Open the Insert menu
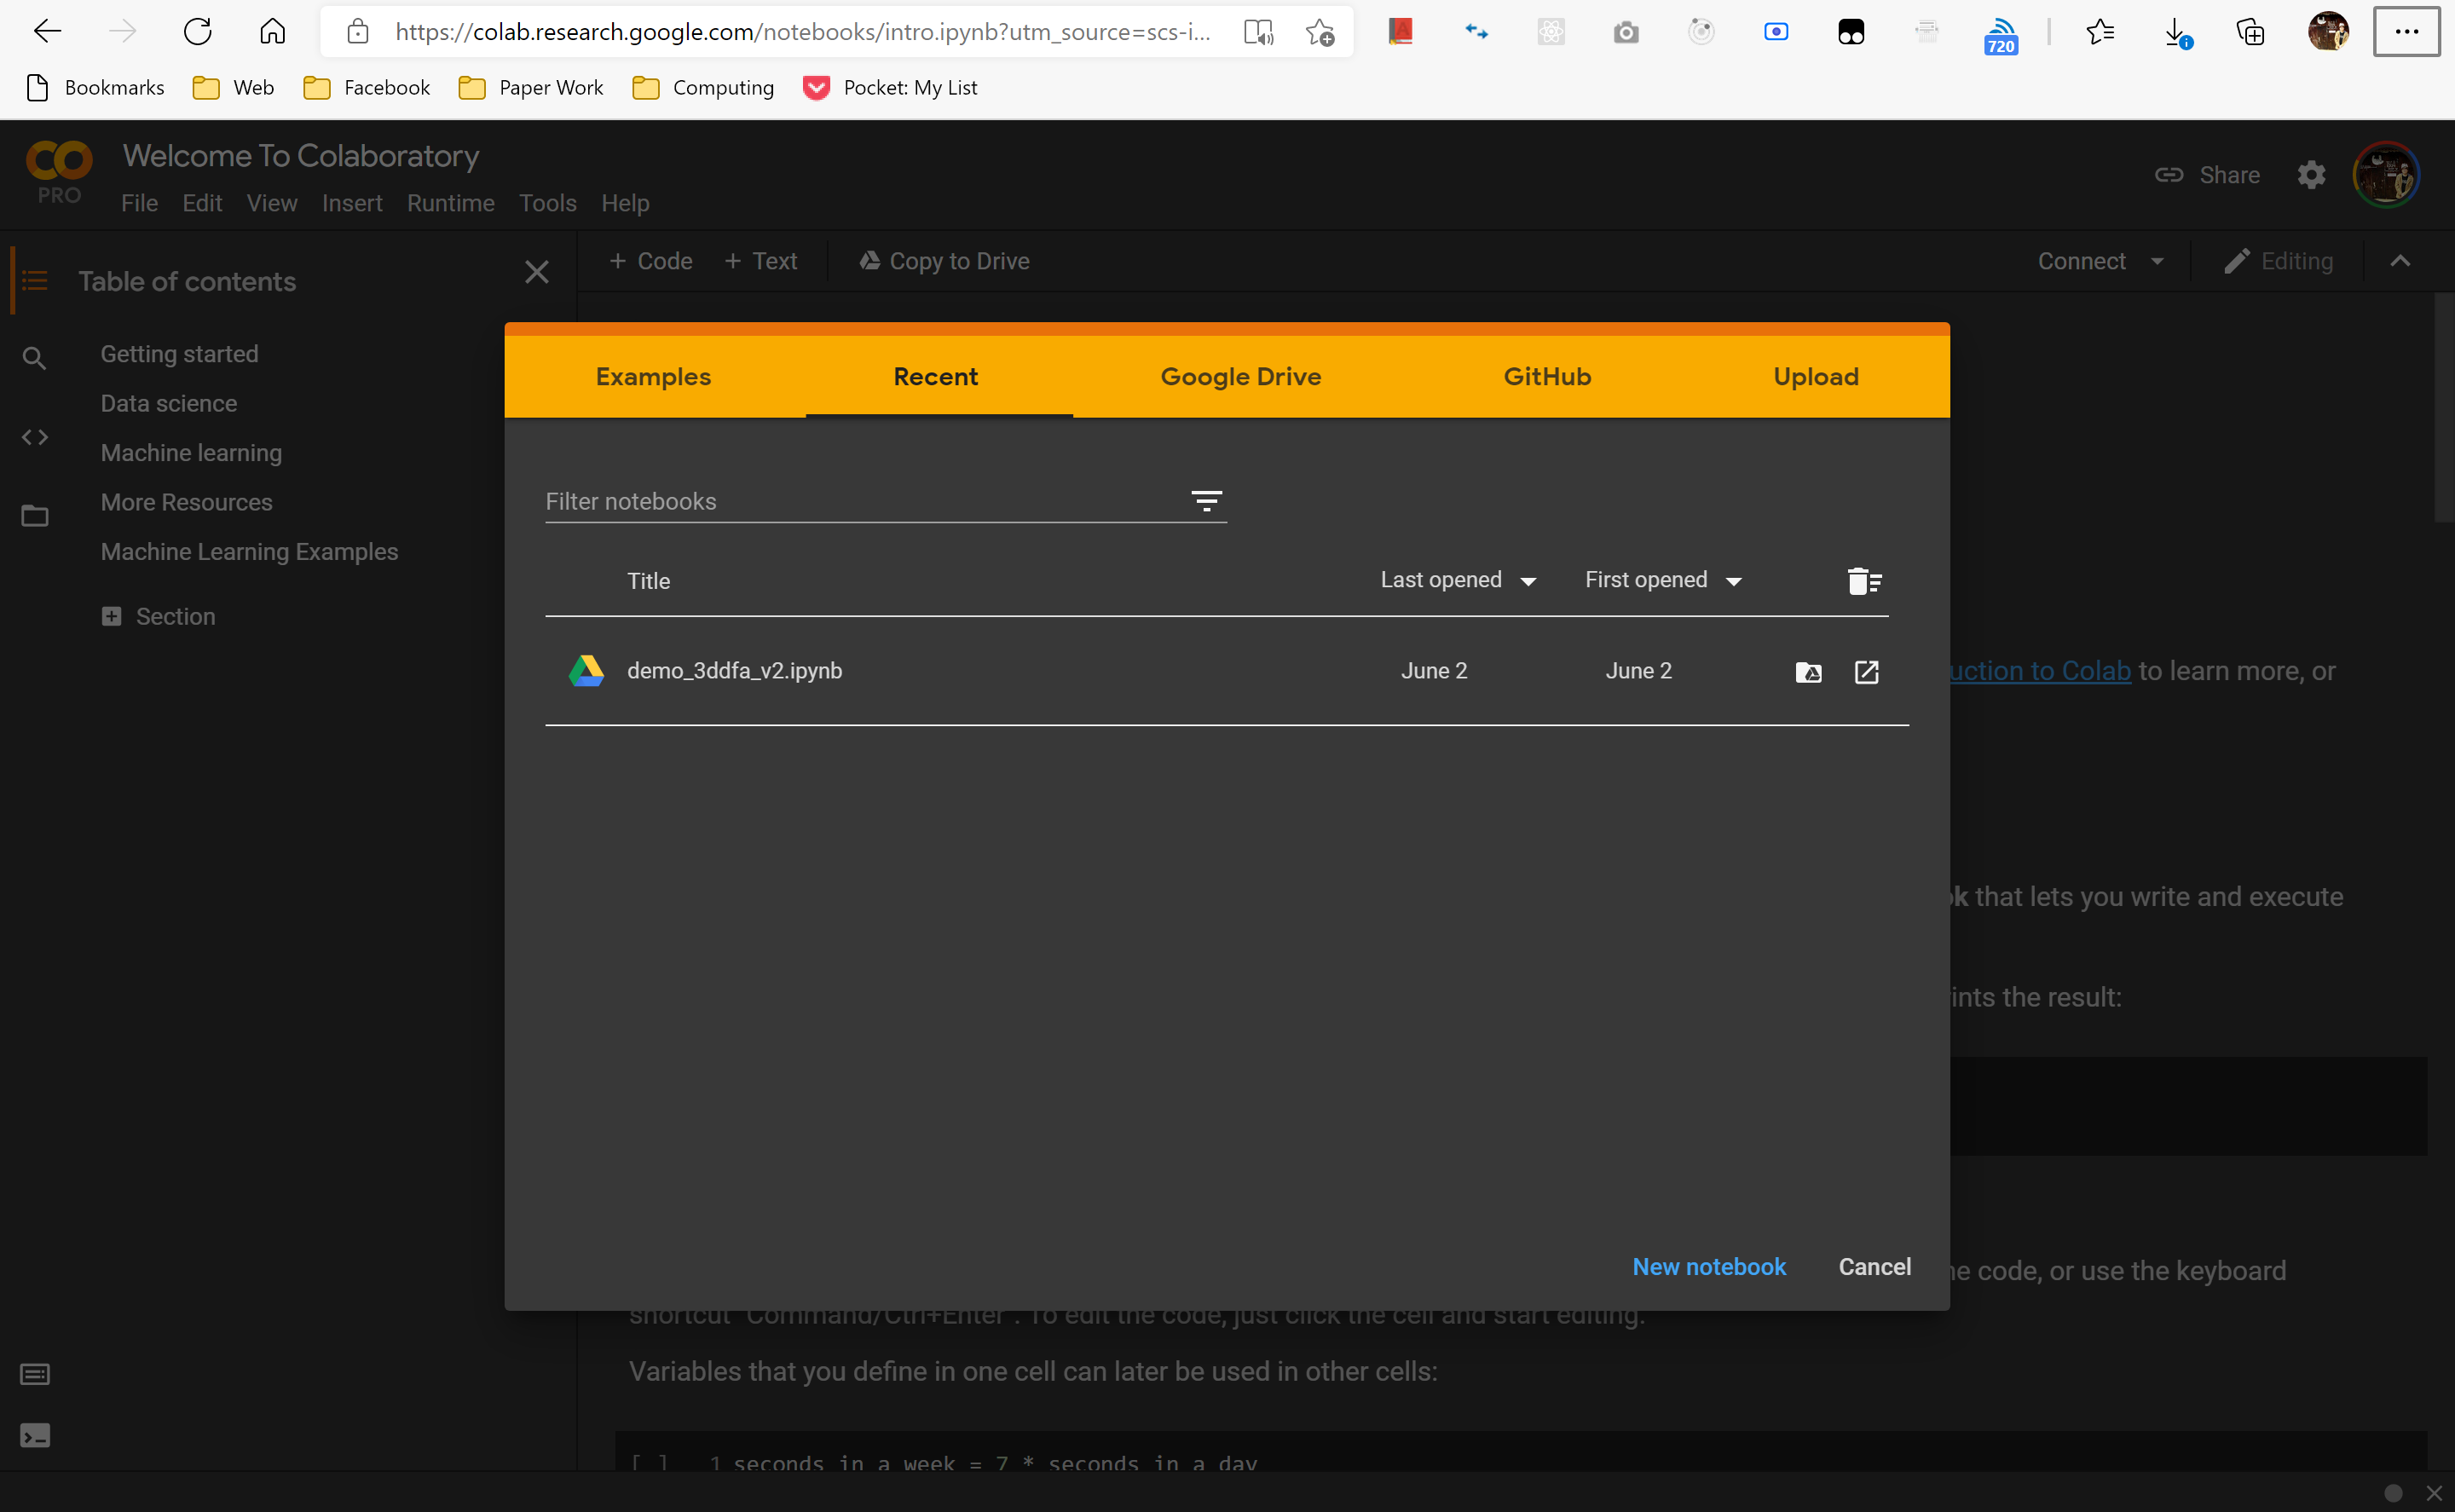This screenshot has height=1512, width=2455. point(352,203)
